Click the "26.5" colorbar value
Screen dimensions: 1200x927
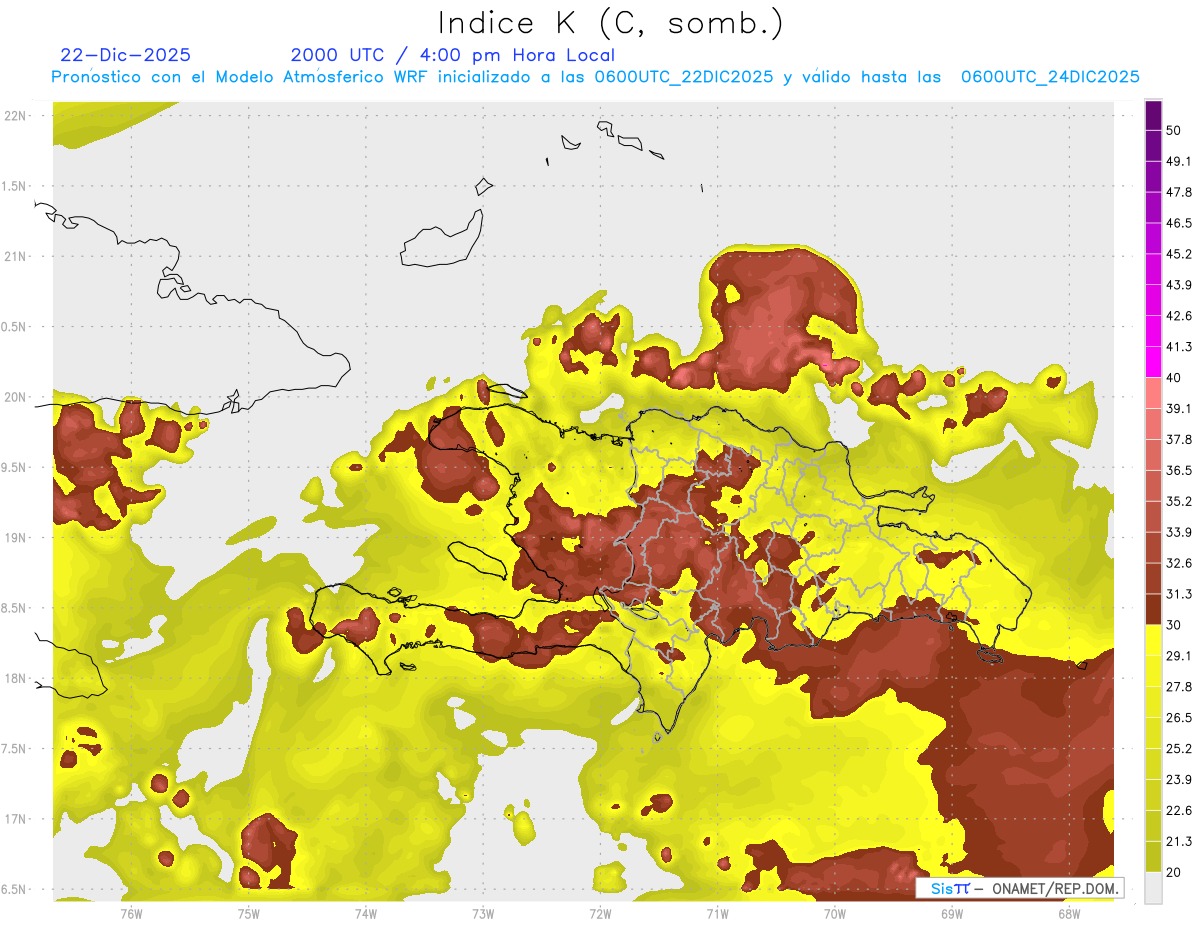(x=1179, y=718)
